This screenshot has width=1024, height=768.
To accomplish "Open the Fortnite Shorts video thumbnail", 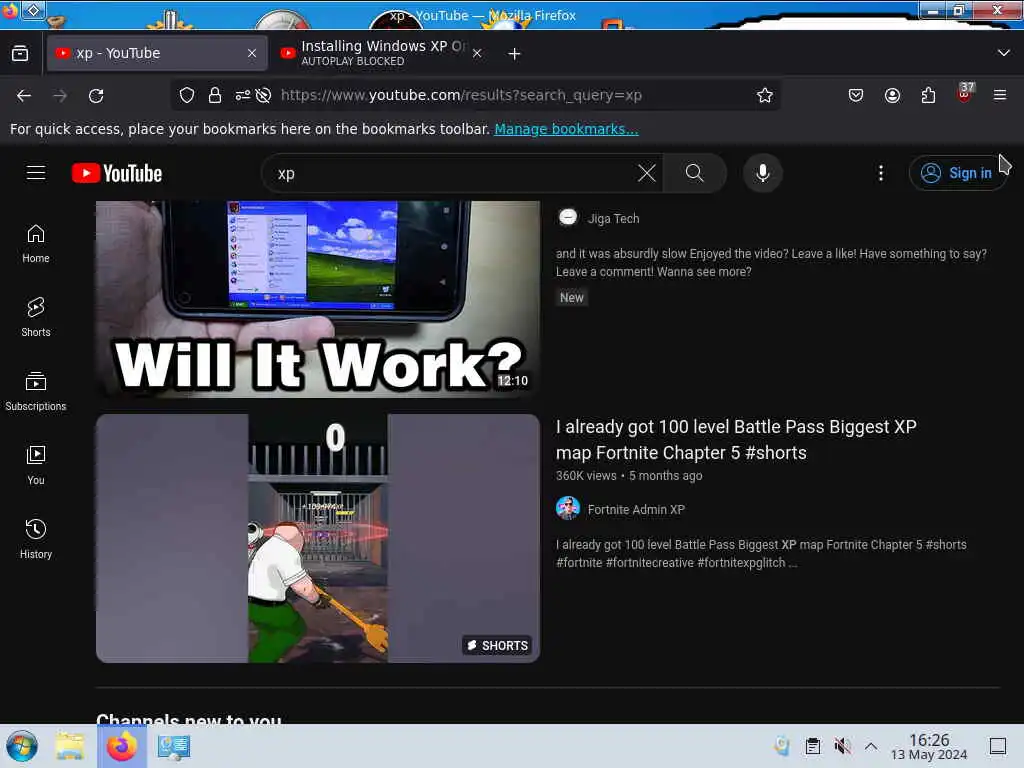I will 318,538.
